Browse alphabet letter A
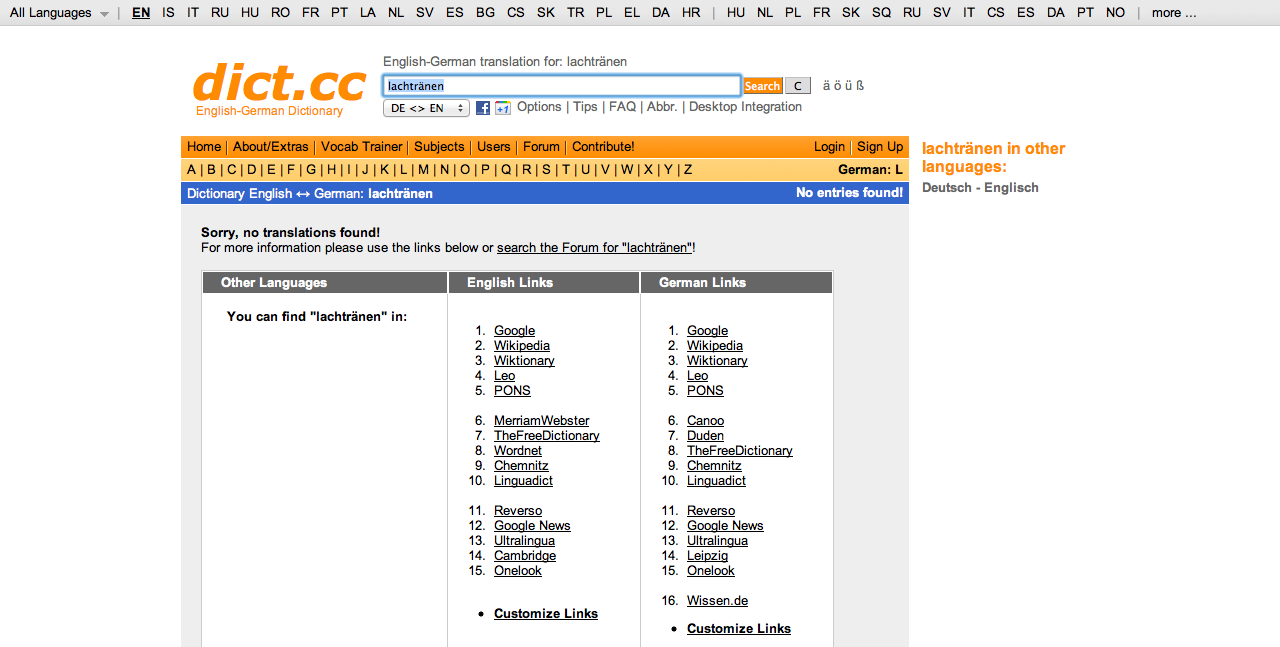Image resolution: width=1280 pixels, height=647 pixels. tap(191, 170)
